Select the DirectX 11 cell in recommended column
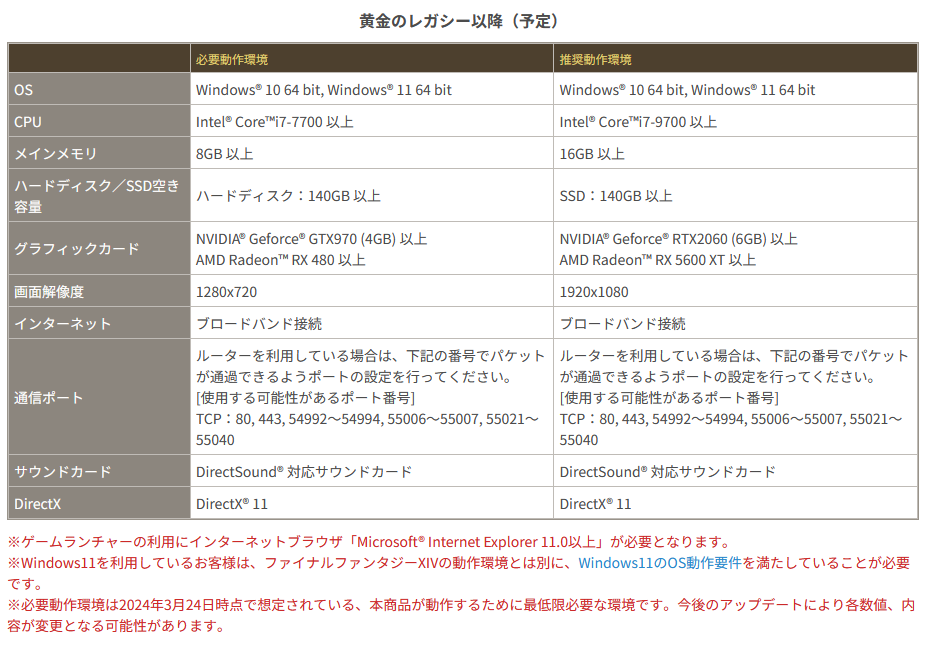The image size is (926, 646). [588, 503]
